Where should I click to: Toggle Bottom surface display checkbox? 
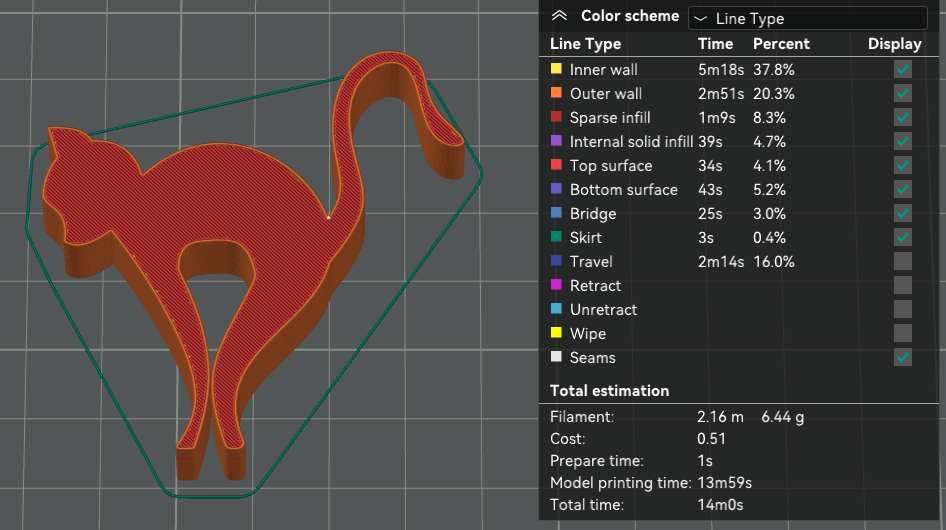click(903, 190)
